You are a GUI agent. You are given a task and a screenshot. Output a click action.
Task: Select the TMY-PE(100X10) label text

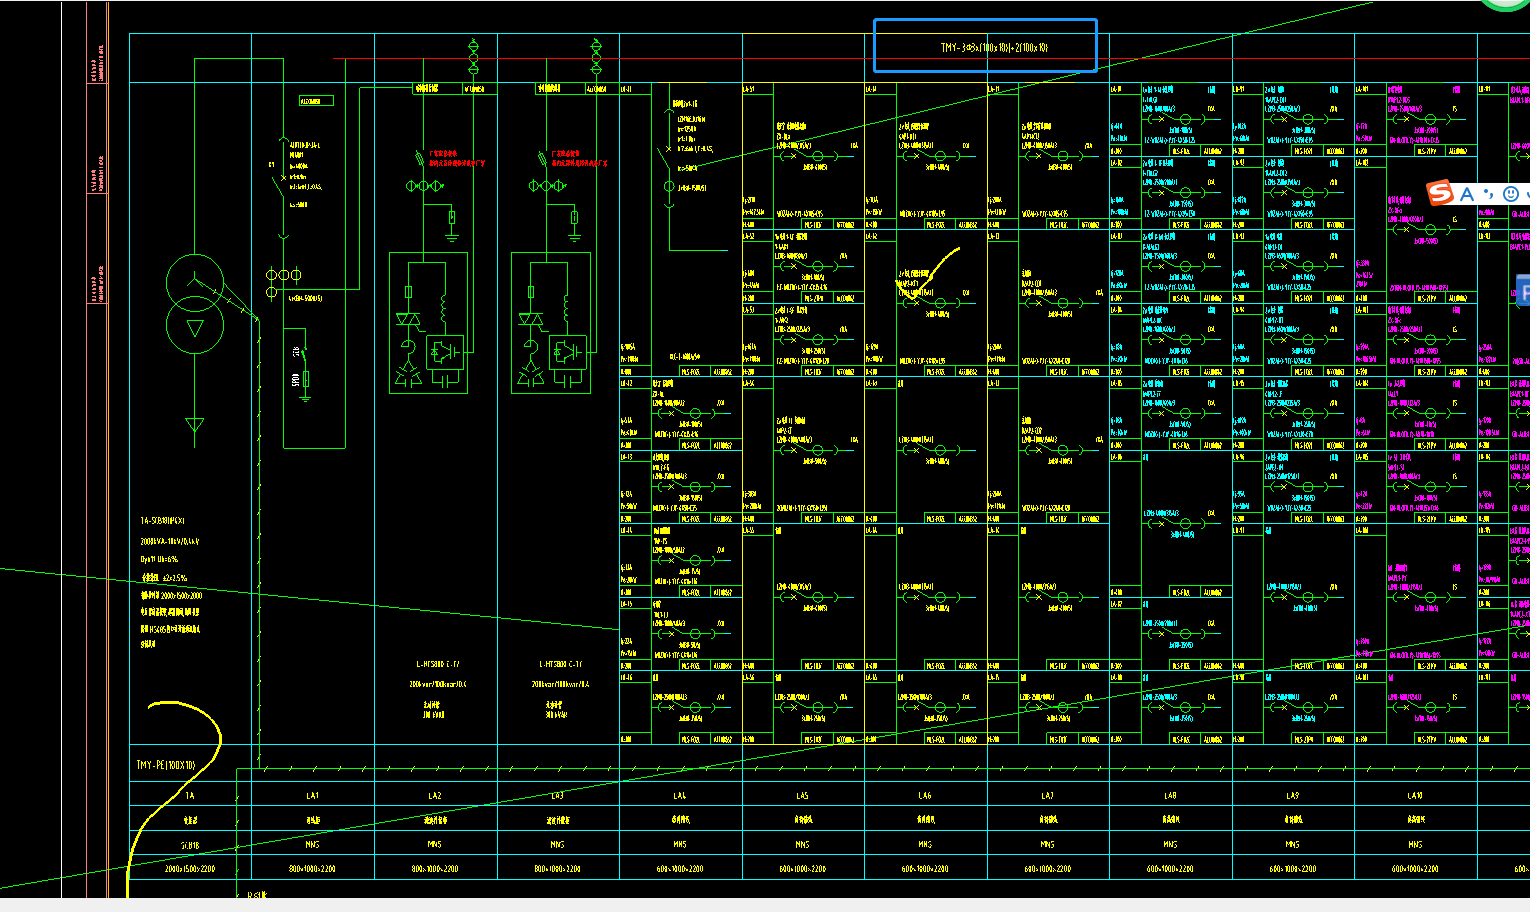166,766
